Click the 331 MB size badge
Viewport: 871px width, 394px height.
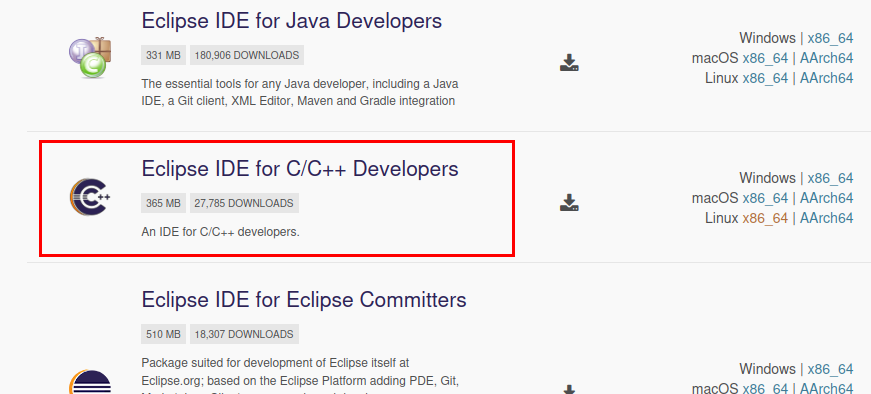pyautogui.click(x=163, y=56)
